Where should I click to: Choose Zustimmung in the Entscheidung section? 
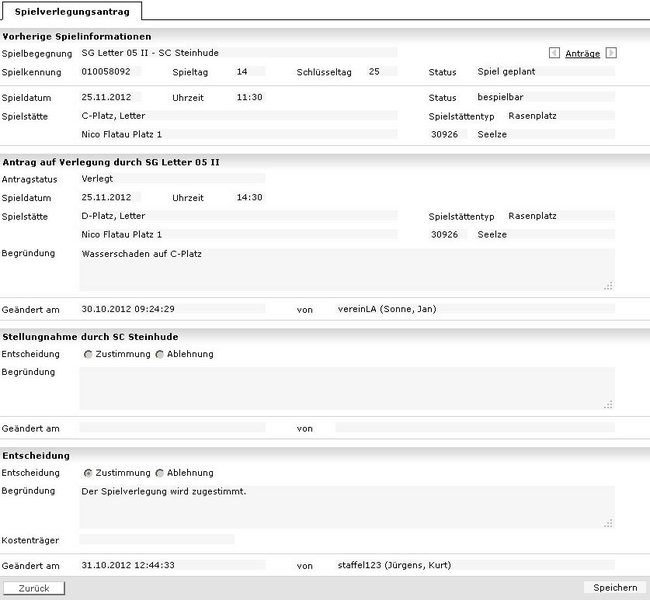[x=88, y=473]
